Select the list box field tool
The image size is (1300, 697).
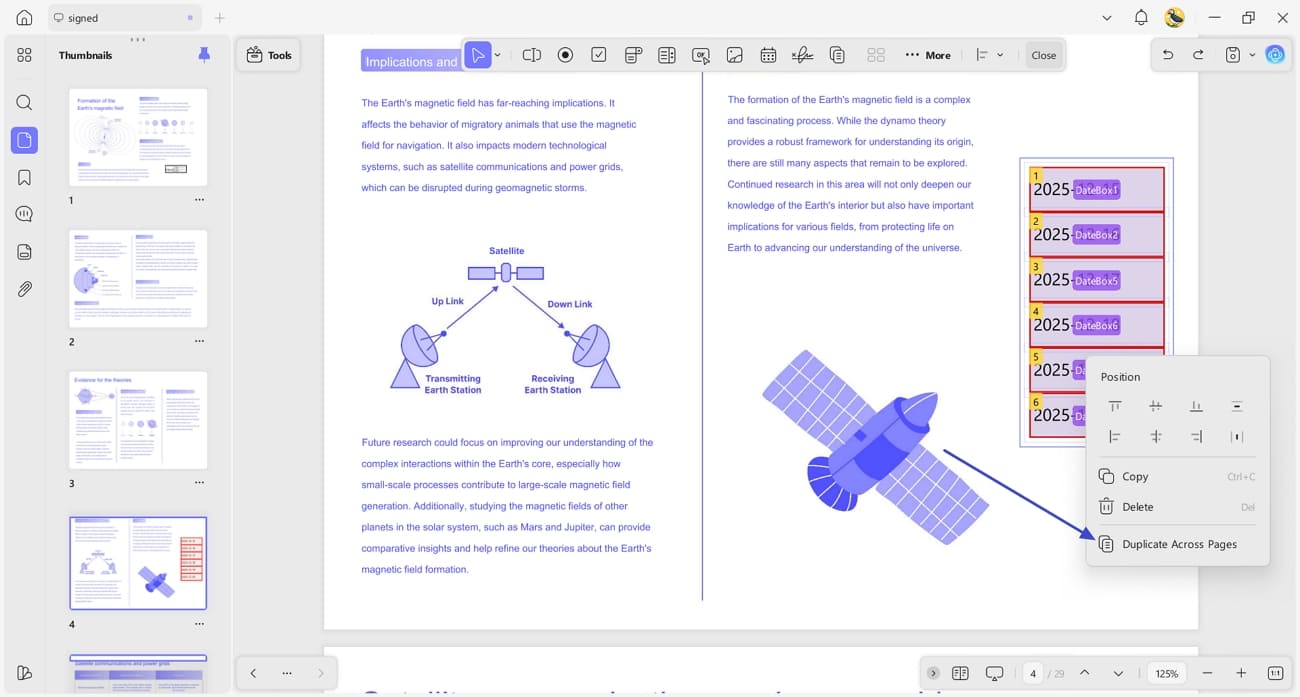[667, 55]
